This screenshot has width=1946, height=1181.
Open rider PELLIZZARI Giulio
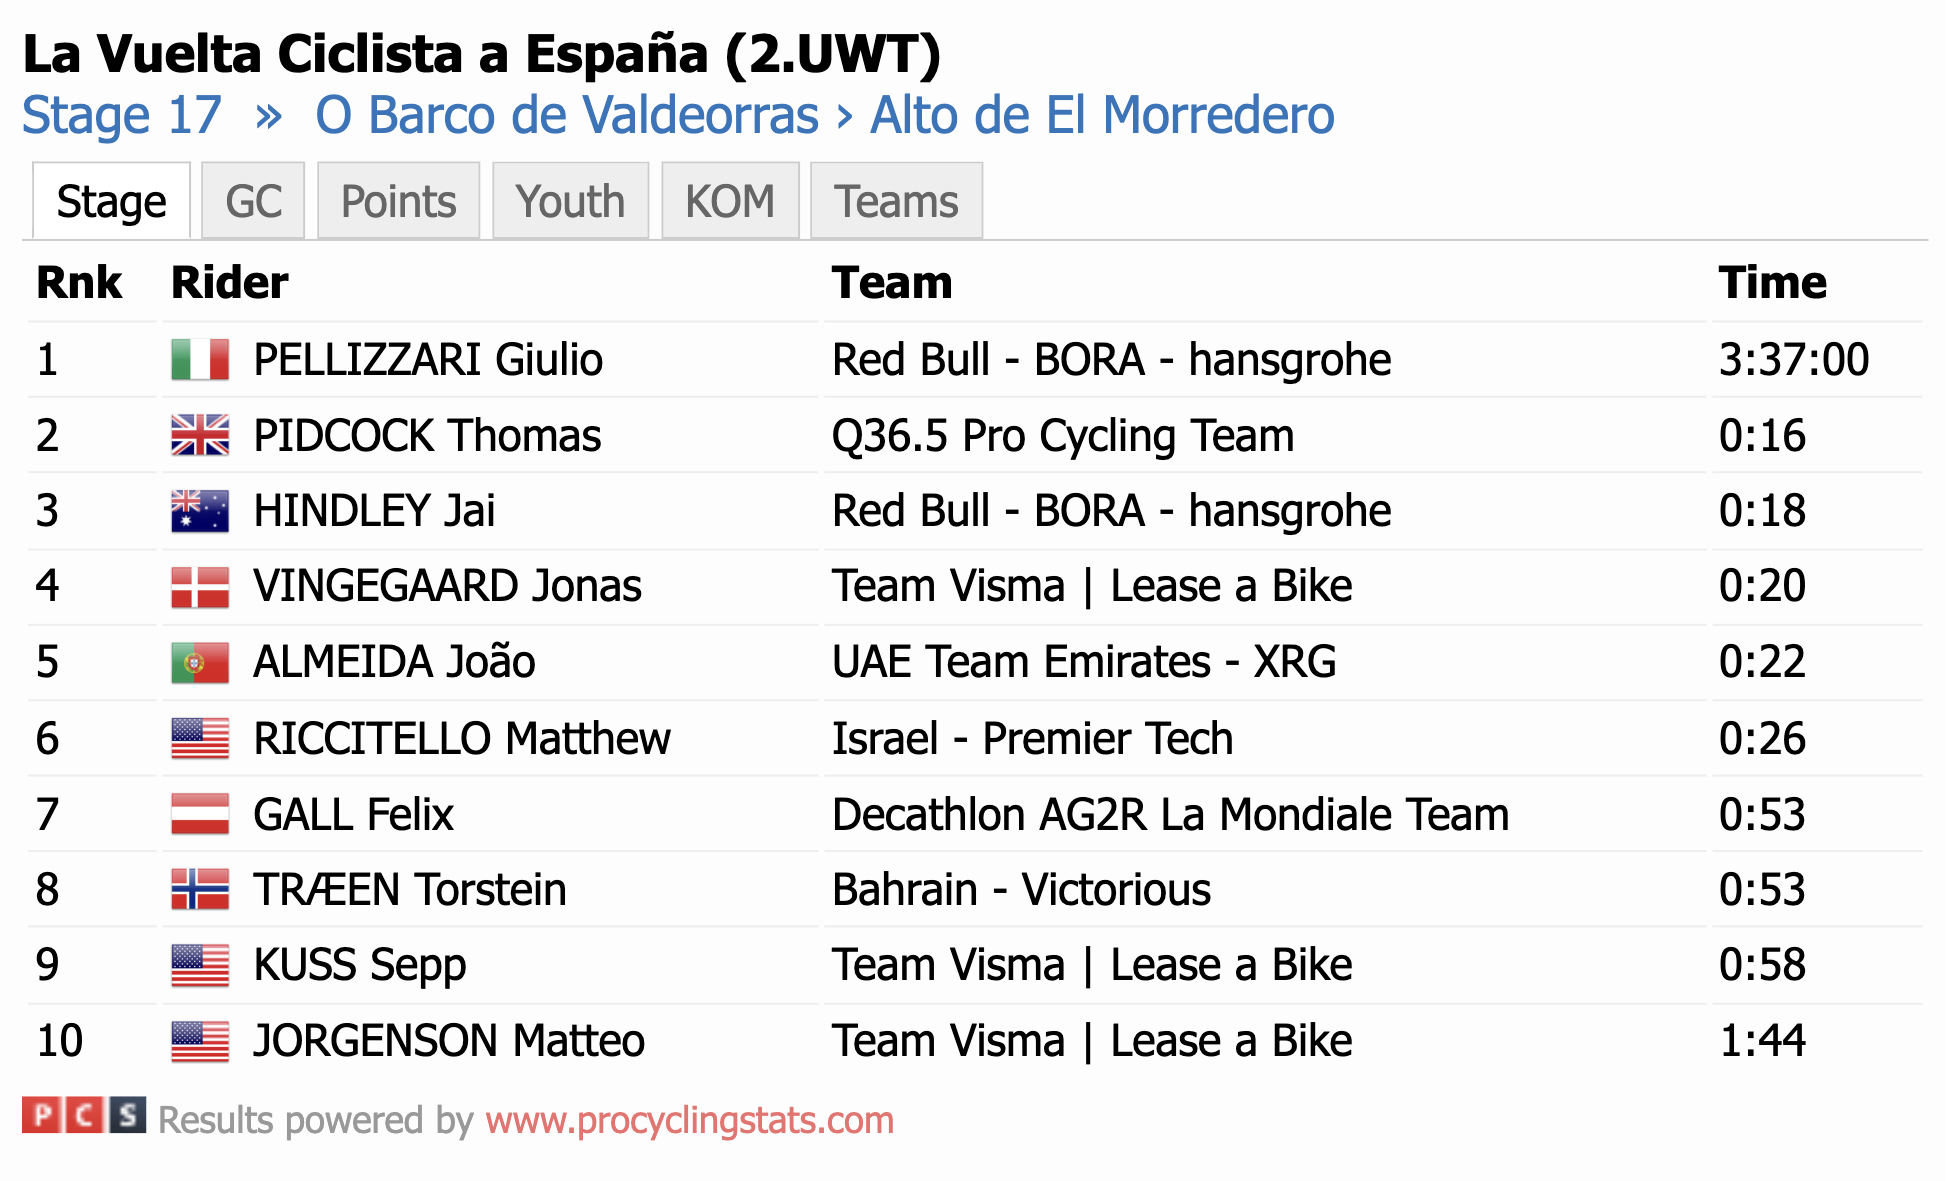point(428,360)
